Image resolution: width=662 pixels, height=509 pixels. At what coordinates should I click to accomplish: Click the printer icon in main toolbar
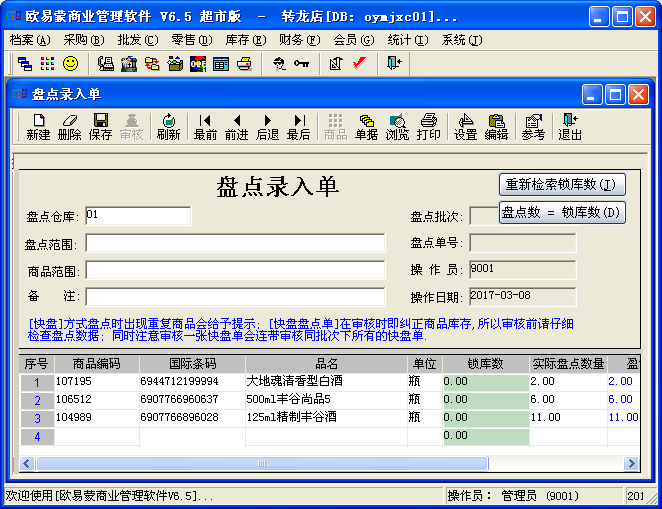tap(244, 64)
